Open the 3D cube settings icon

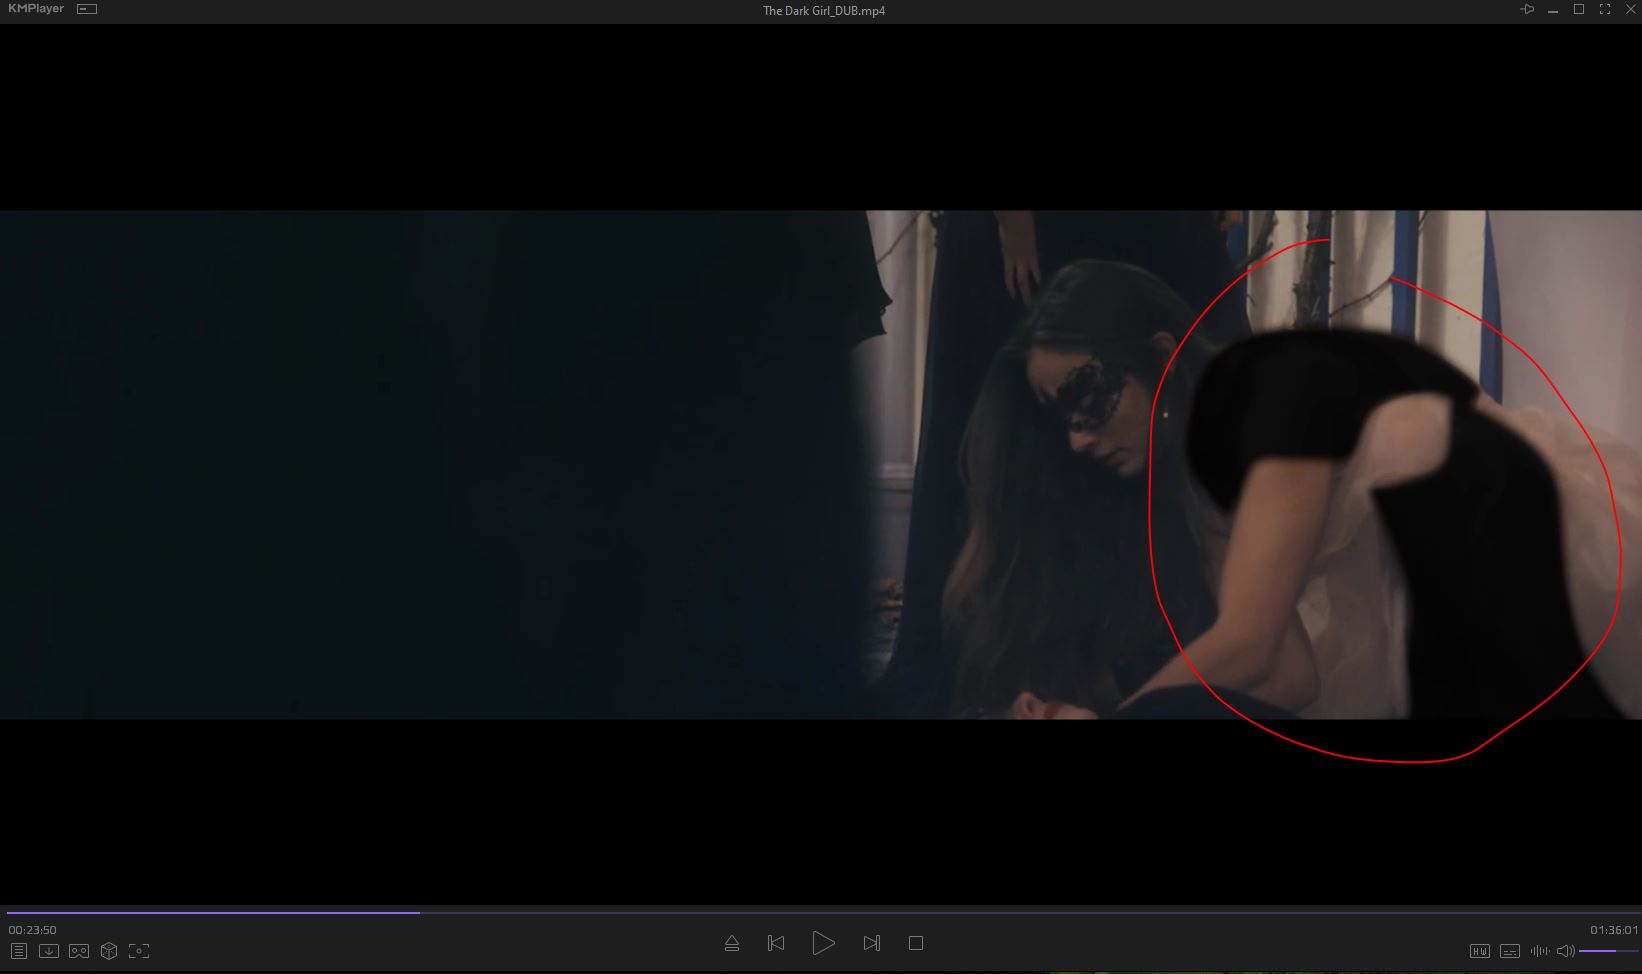tap(109, 951)
